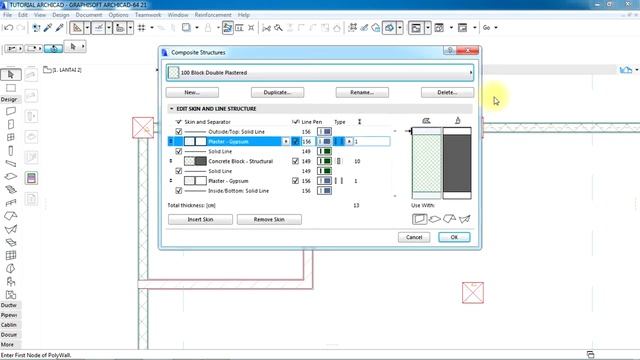Click the Undo arrow in the toolbar
The image size is (640, 360).
(8, 28)
